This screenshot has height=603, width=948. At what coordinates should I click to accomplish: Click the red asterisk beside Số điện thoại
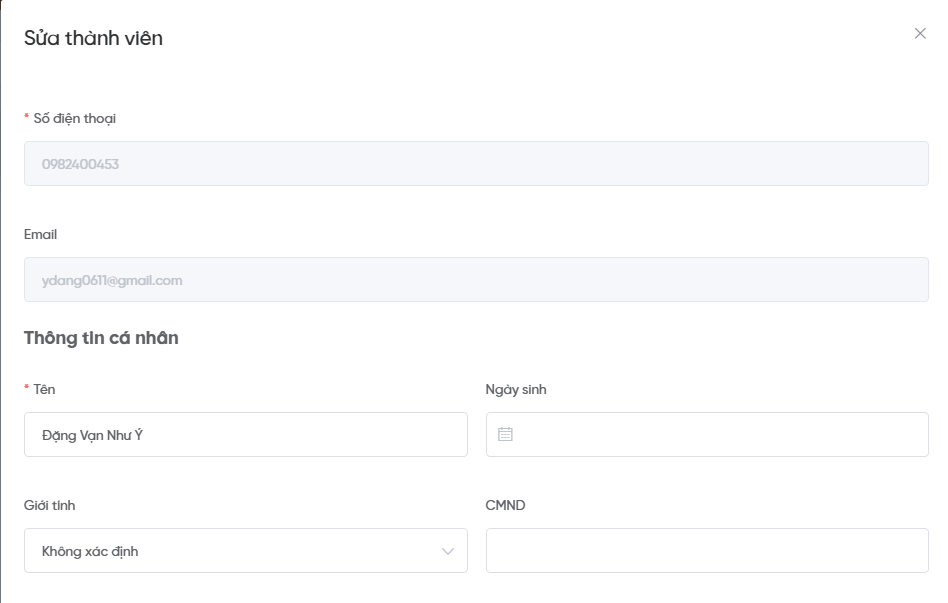[x=27, y=118]
